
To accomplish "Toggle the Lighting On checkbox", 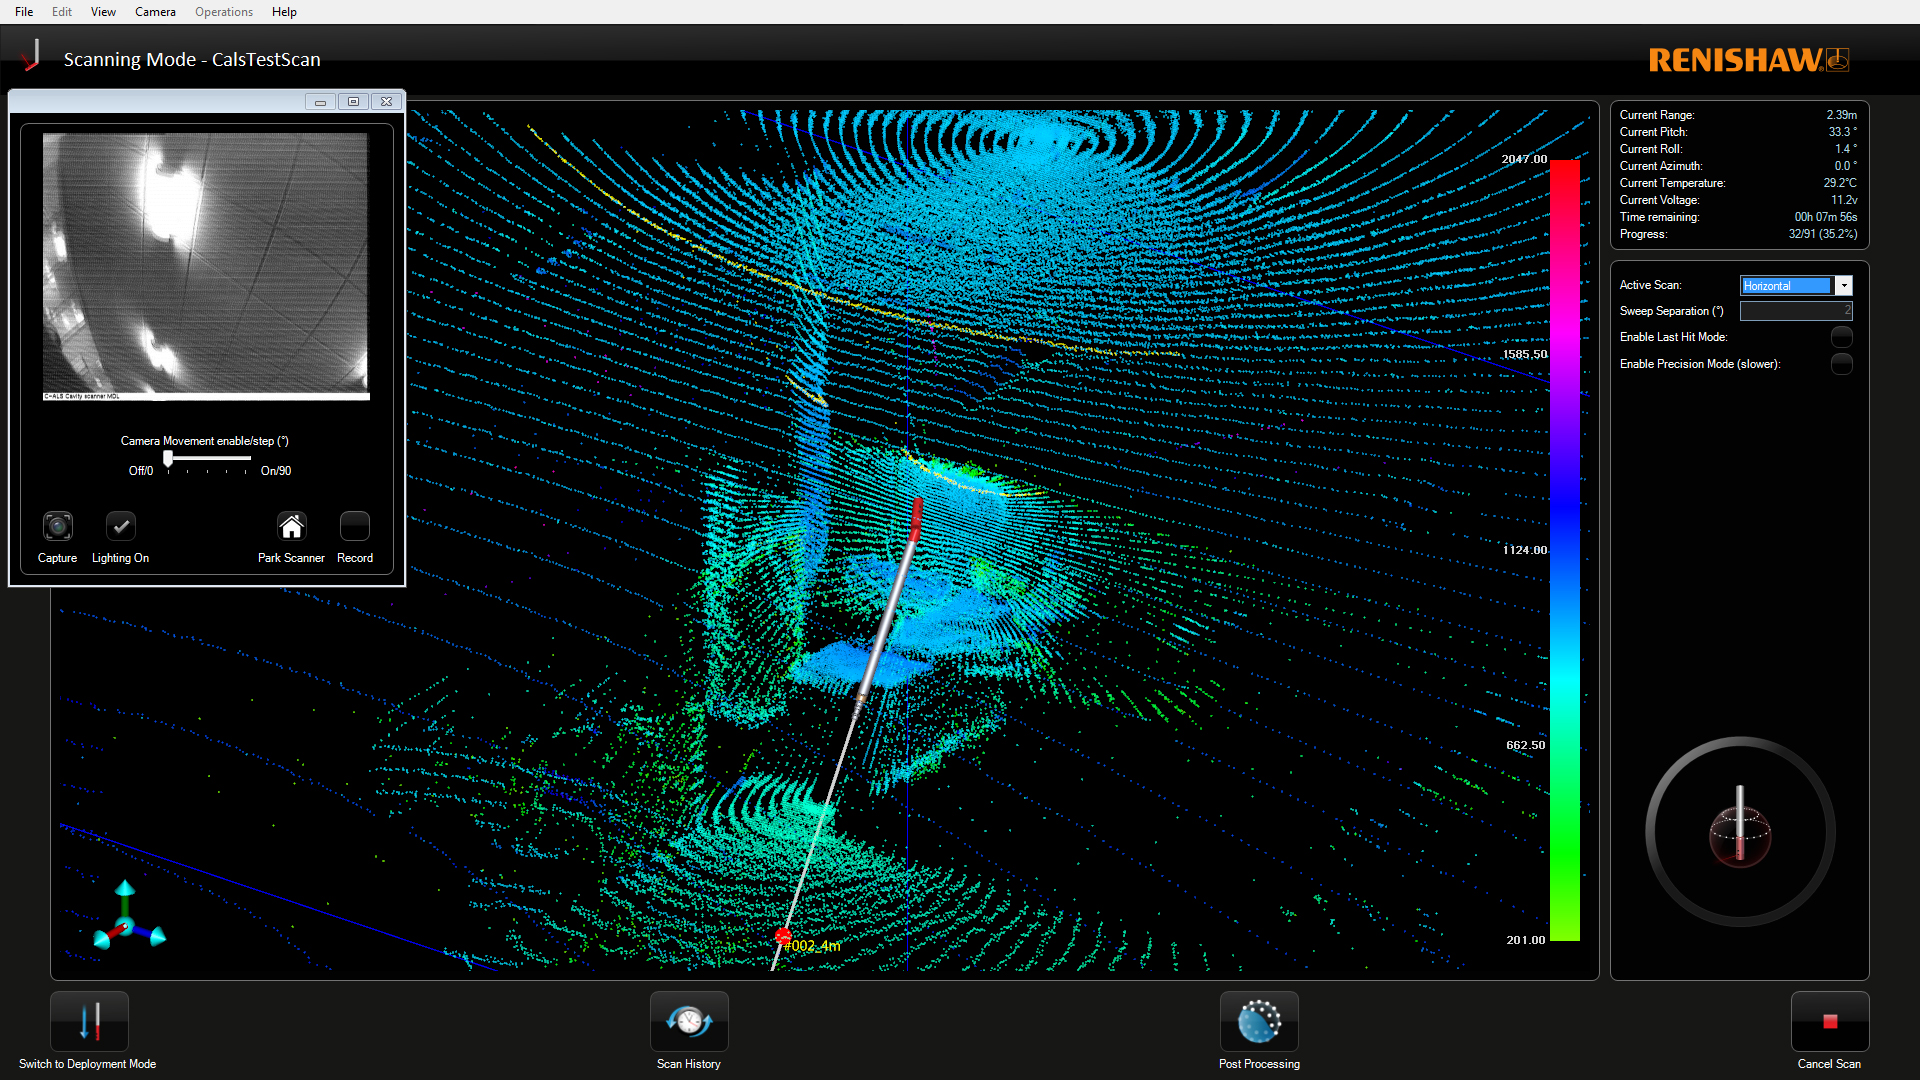I will 121,526.
